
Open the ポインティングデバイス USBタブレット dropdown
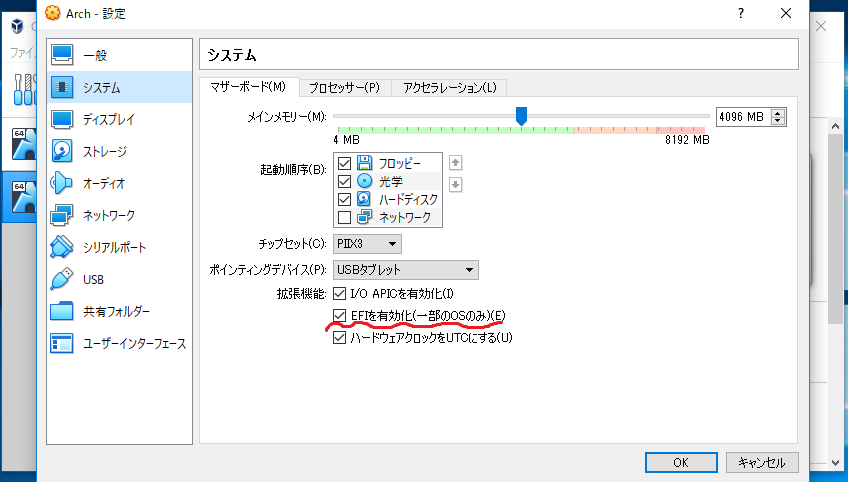(x=406, y=269)
